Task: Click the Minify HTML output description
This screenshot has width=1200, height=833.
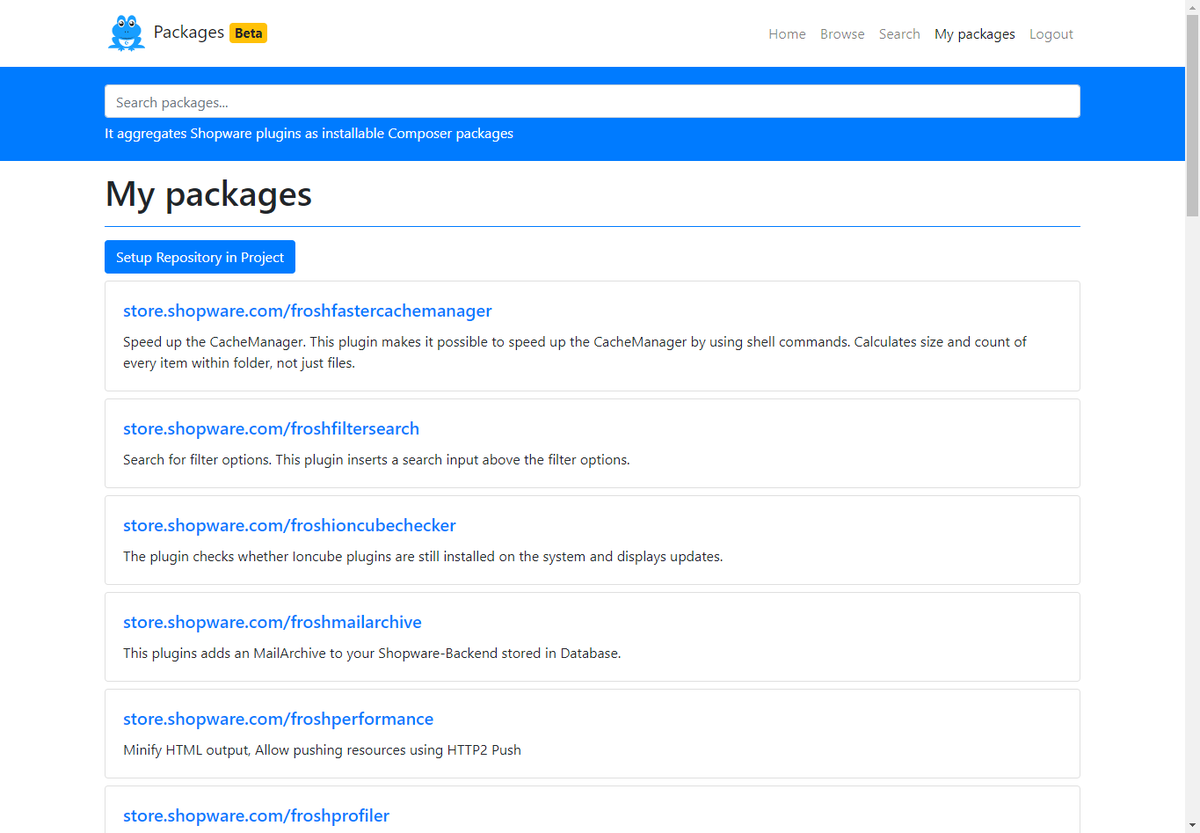Action: [x=322, y=750]
